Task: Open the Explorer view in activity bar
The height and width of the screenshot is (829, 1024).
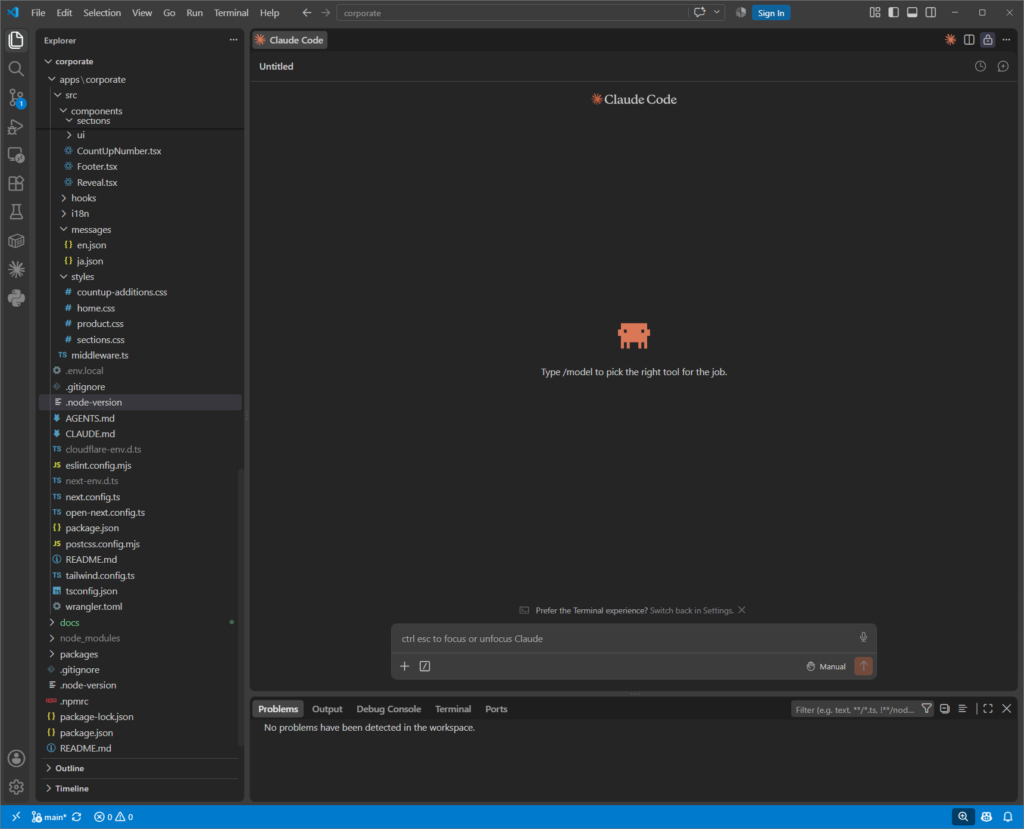Action: (x=16, y=41)
